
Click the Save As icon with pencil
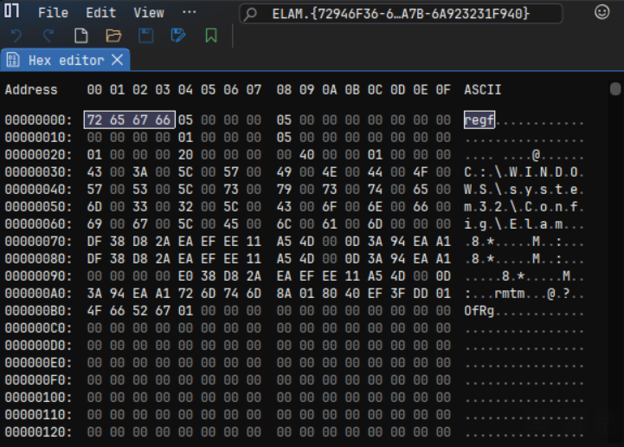pyautogui.click(x=178, y=36)
